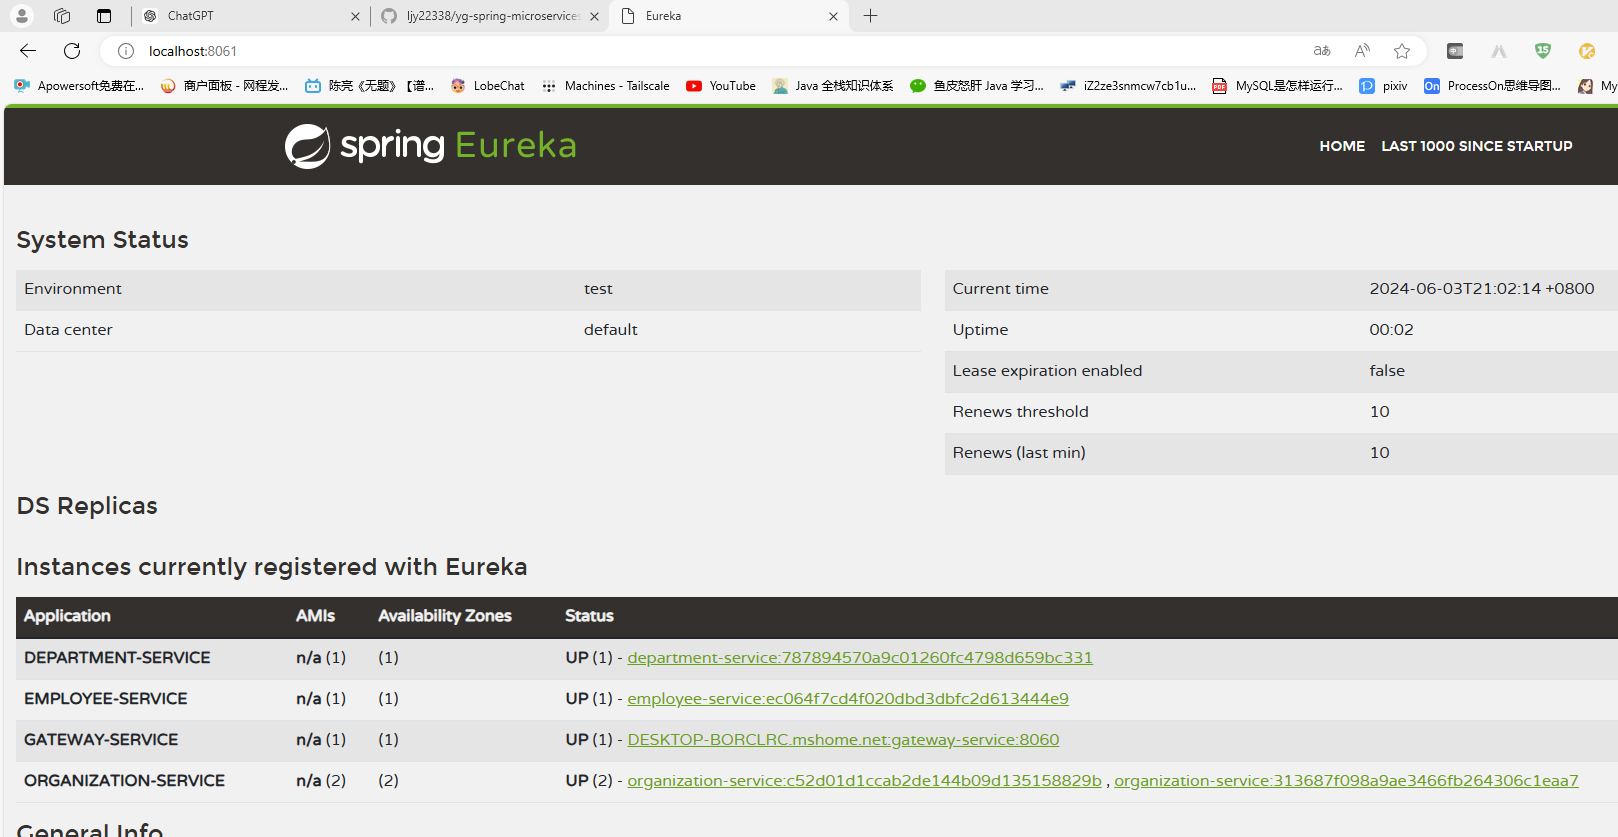This screenshot has width=1618, height=837.
Task: Go to HOME in Eureka navbar
Action: (1342, 146)
